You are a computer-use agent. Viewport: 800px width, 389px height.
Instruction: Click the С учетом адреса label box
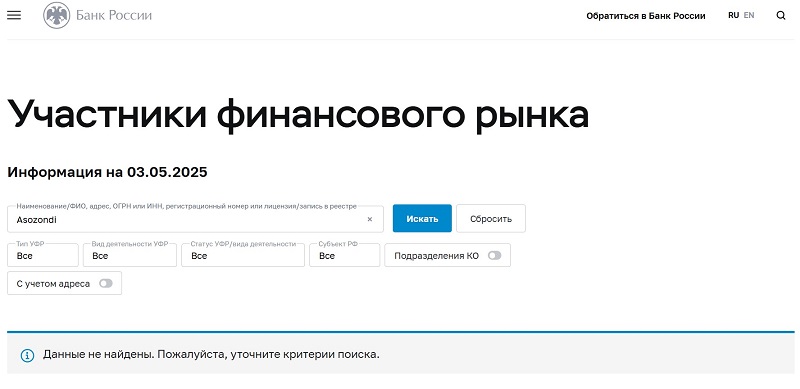[64, 283]
